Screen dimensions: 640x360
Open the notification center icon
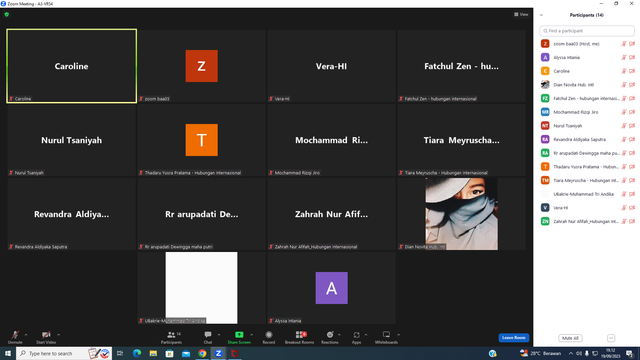[630, 353]
